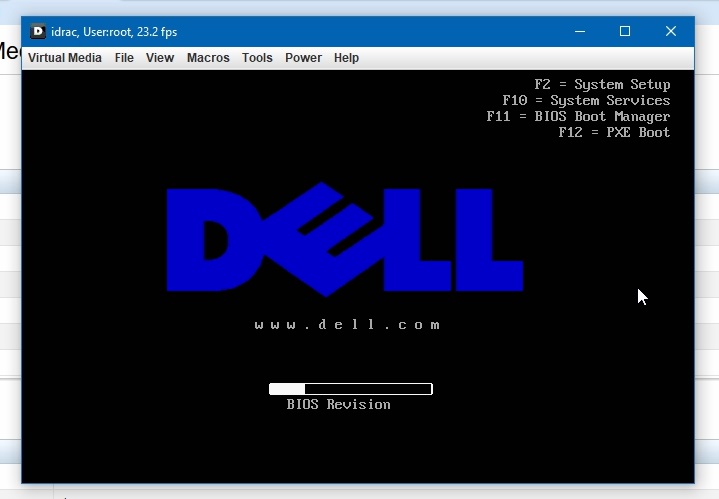This screenshot has width=719, height=499.
Task: Click the 'idrac, User:root, 23.2 fps' title
Action: pos(114,32)
